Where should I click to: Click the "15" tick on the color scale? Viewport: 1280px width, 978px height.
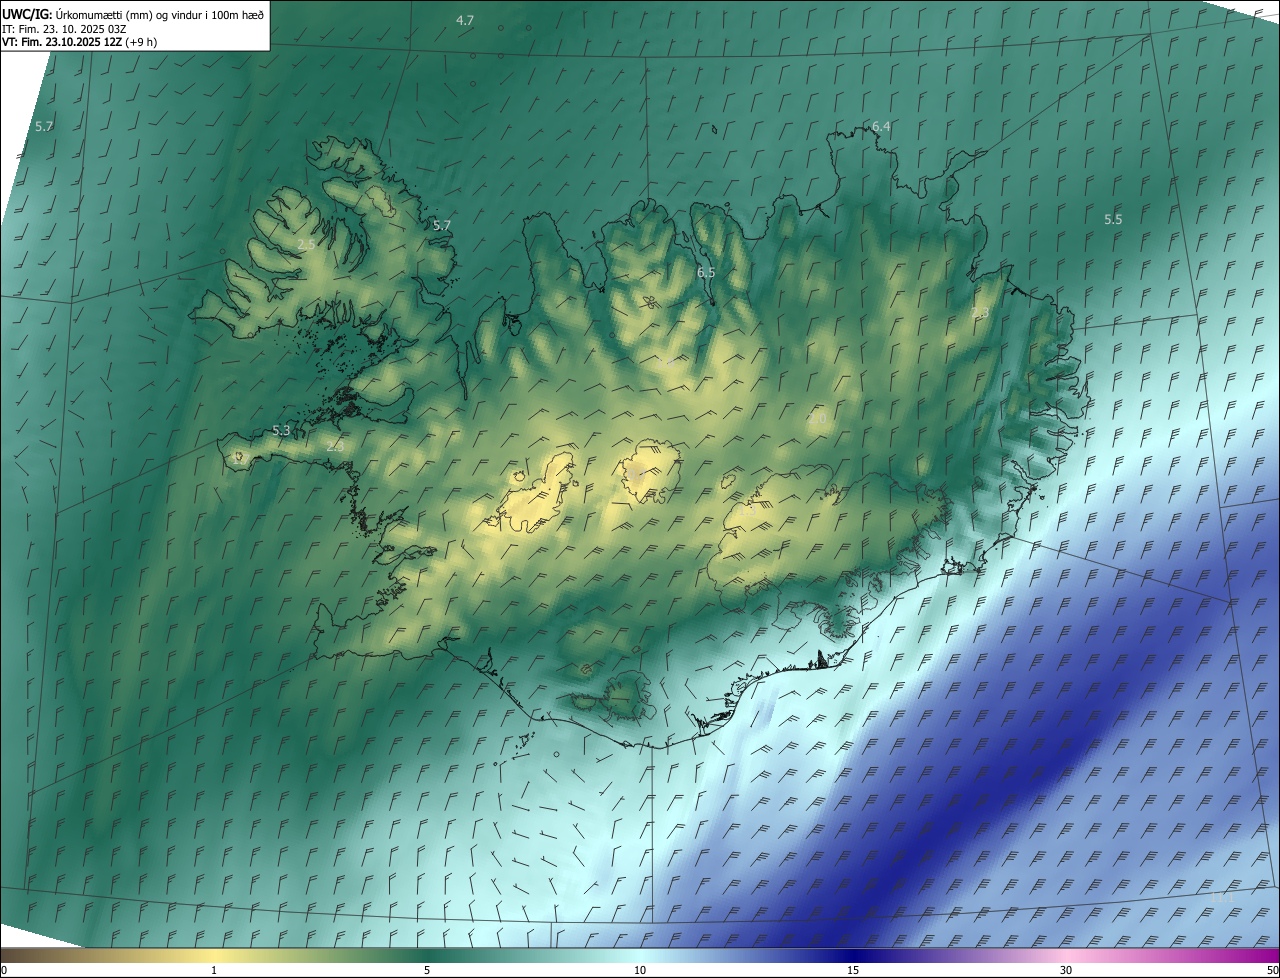pyautogui.click(x=853, y=970)
